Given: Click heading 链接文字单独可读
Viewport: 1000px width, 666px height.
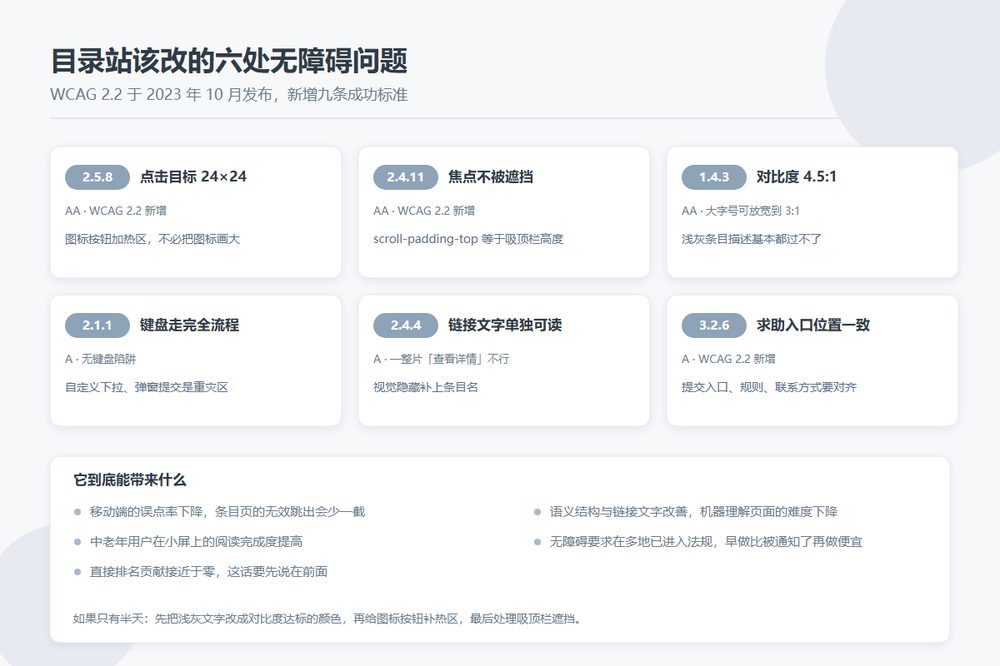Looking at the screenshot, I should (505, 325).
